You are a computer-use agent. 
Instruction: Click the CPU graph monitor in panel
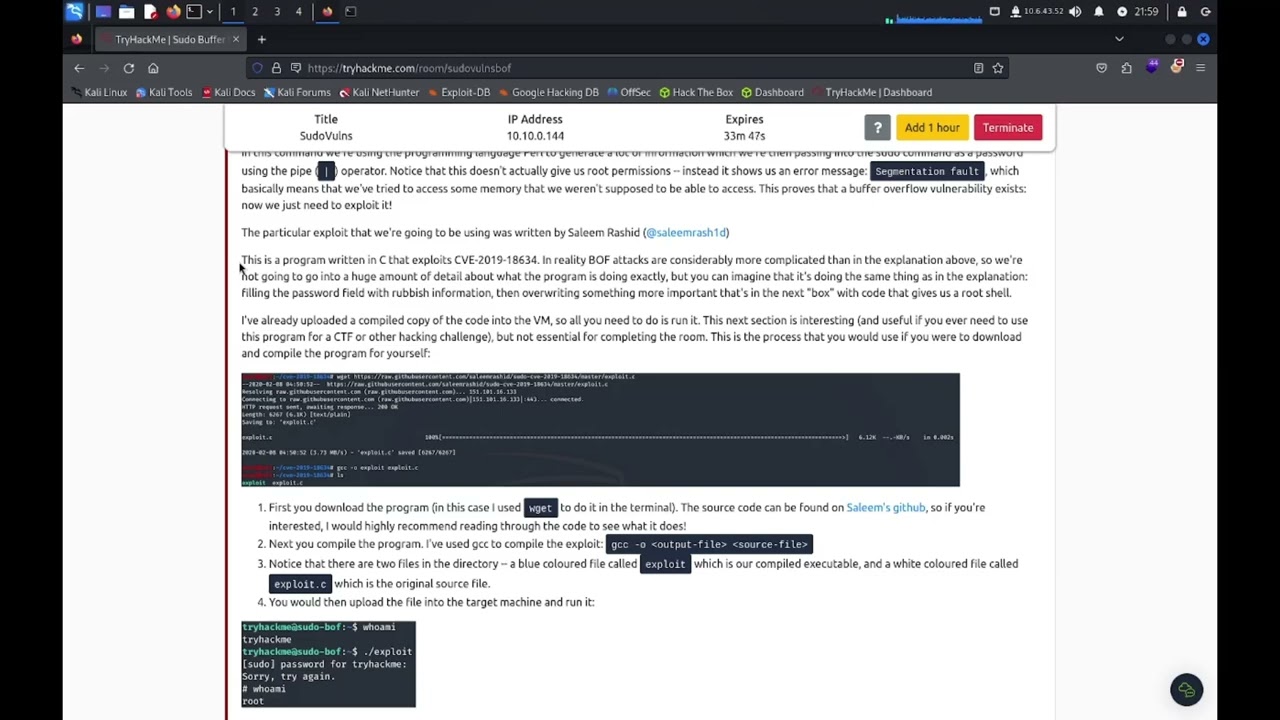click(x=934, y=17)
